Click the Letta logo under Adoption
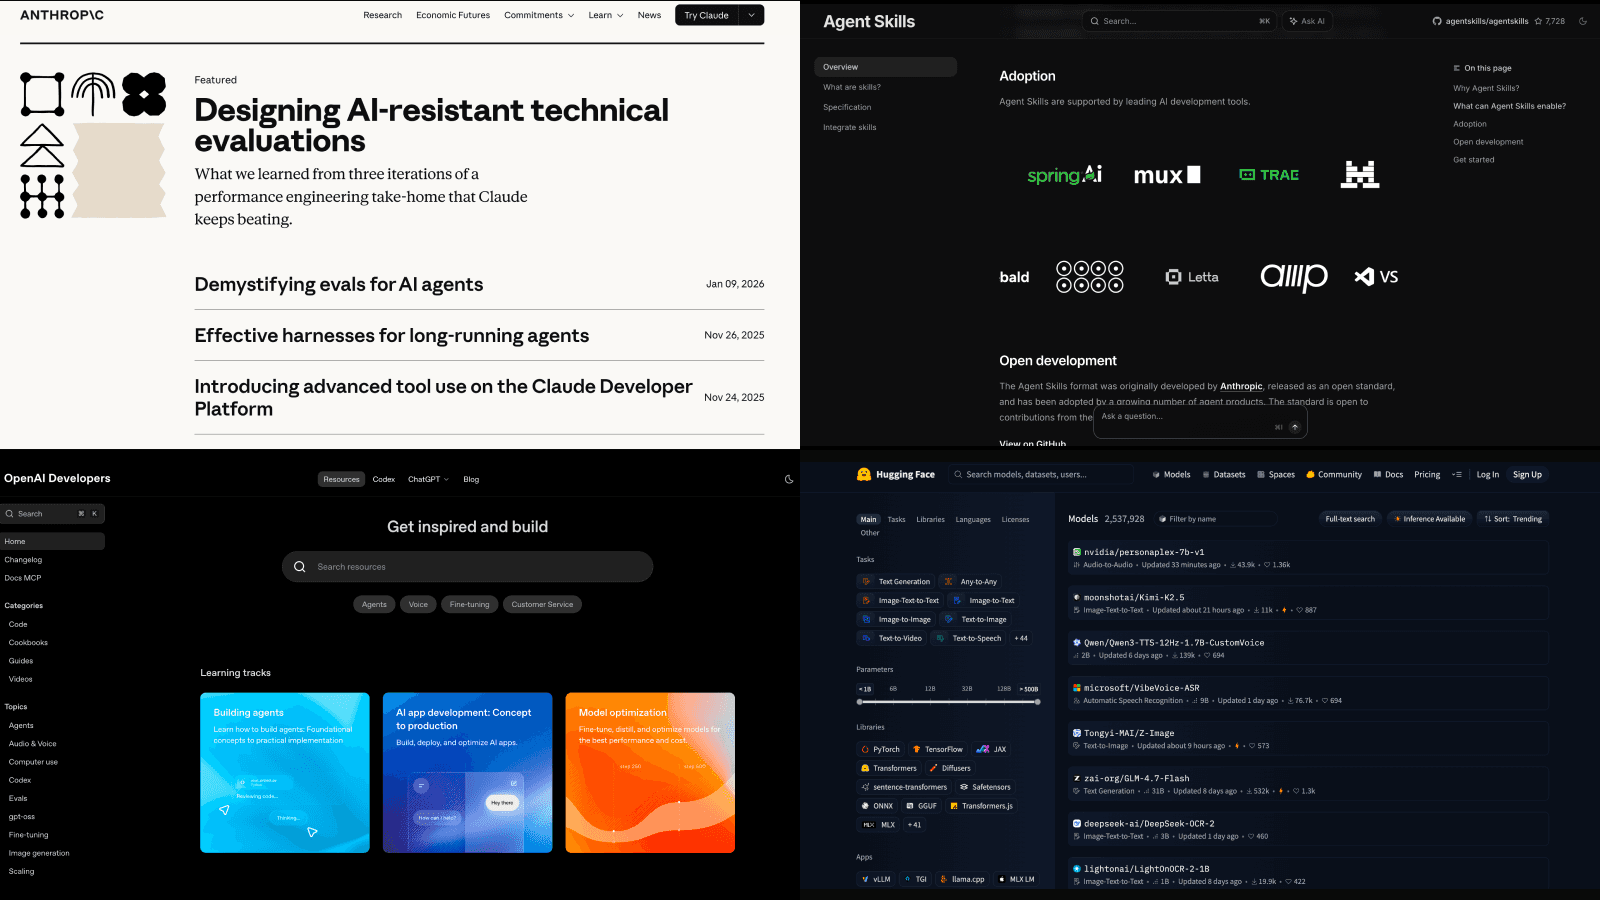 coord(1192,277)
